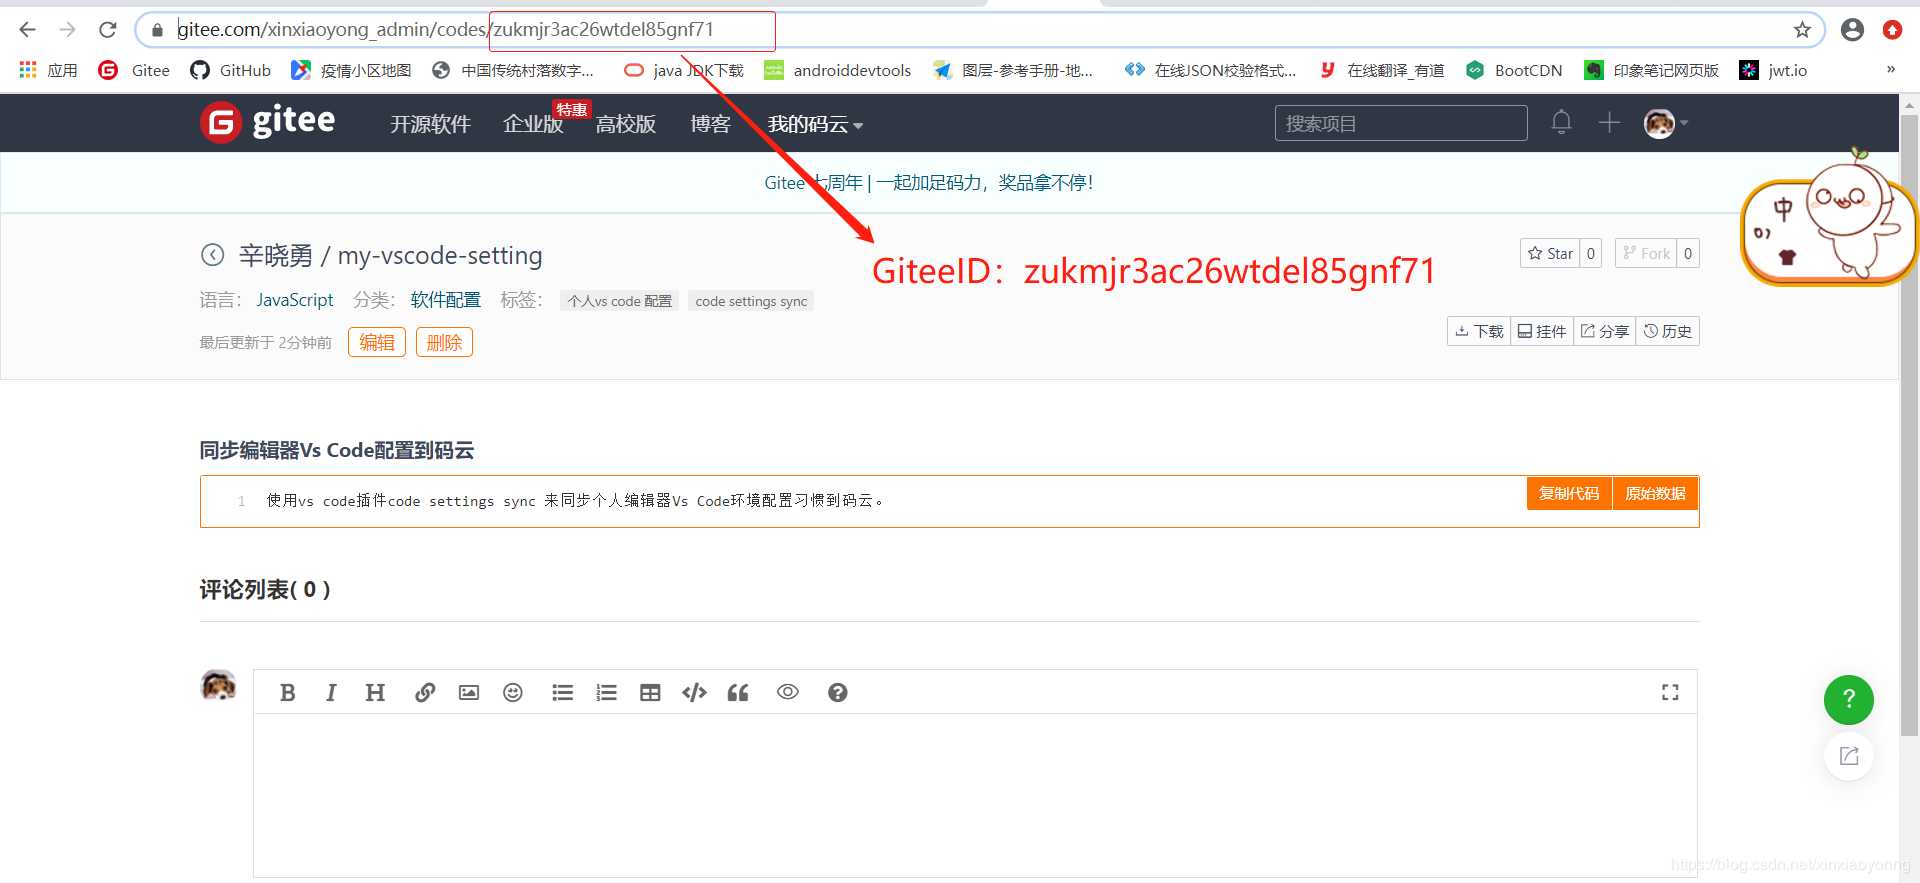This screenshot has width=1920, height=883.
Task: Insert a heading in comment editor
Action: point(375,692)
